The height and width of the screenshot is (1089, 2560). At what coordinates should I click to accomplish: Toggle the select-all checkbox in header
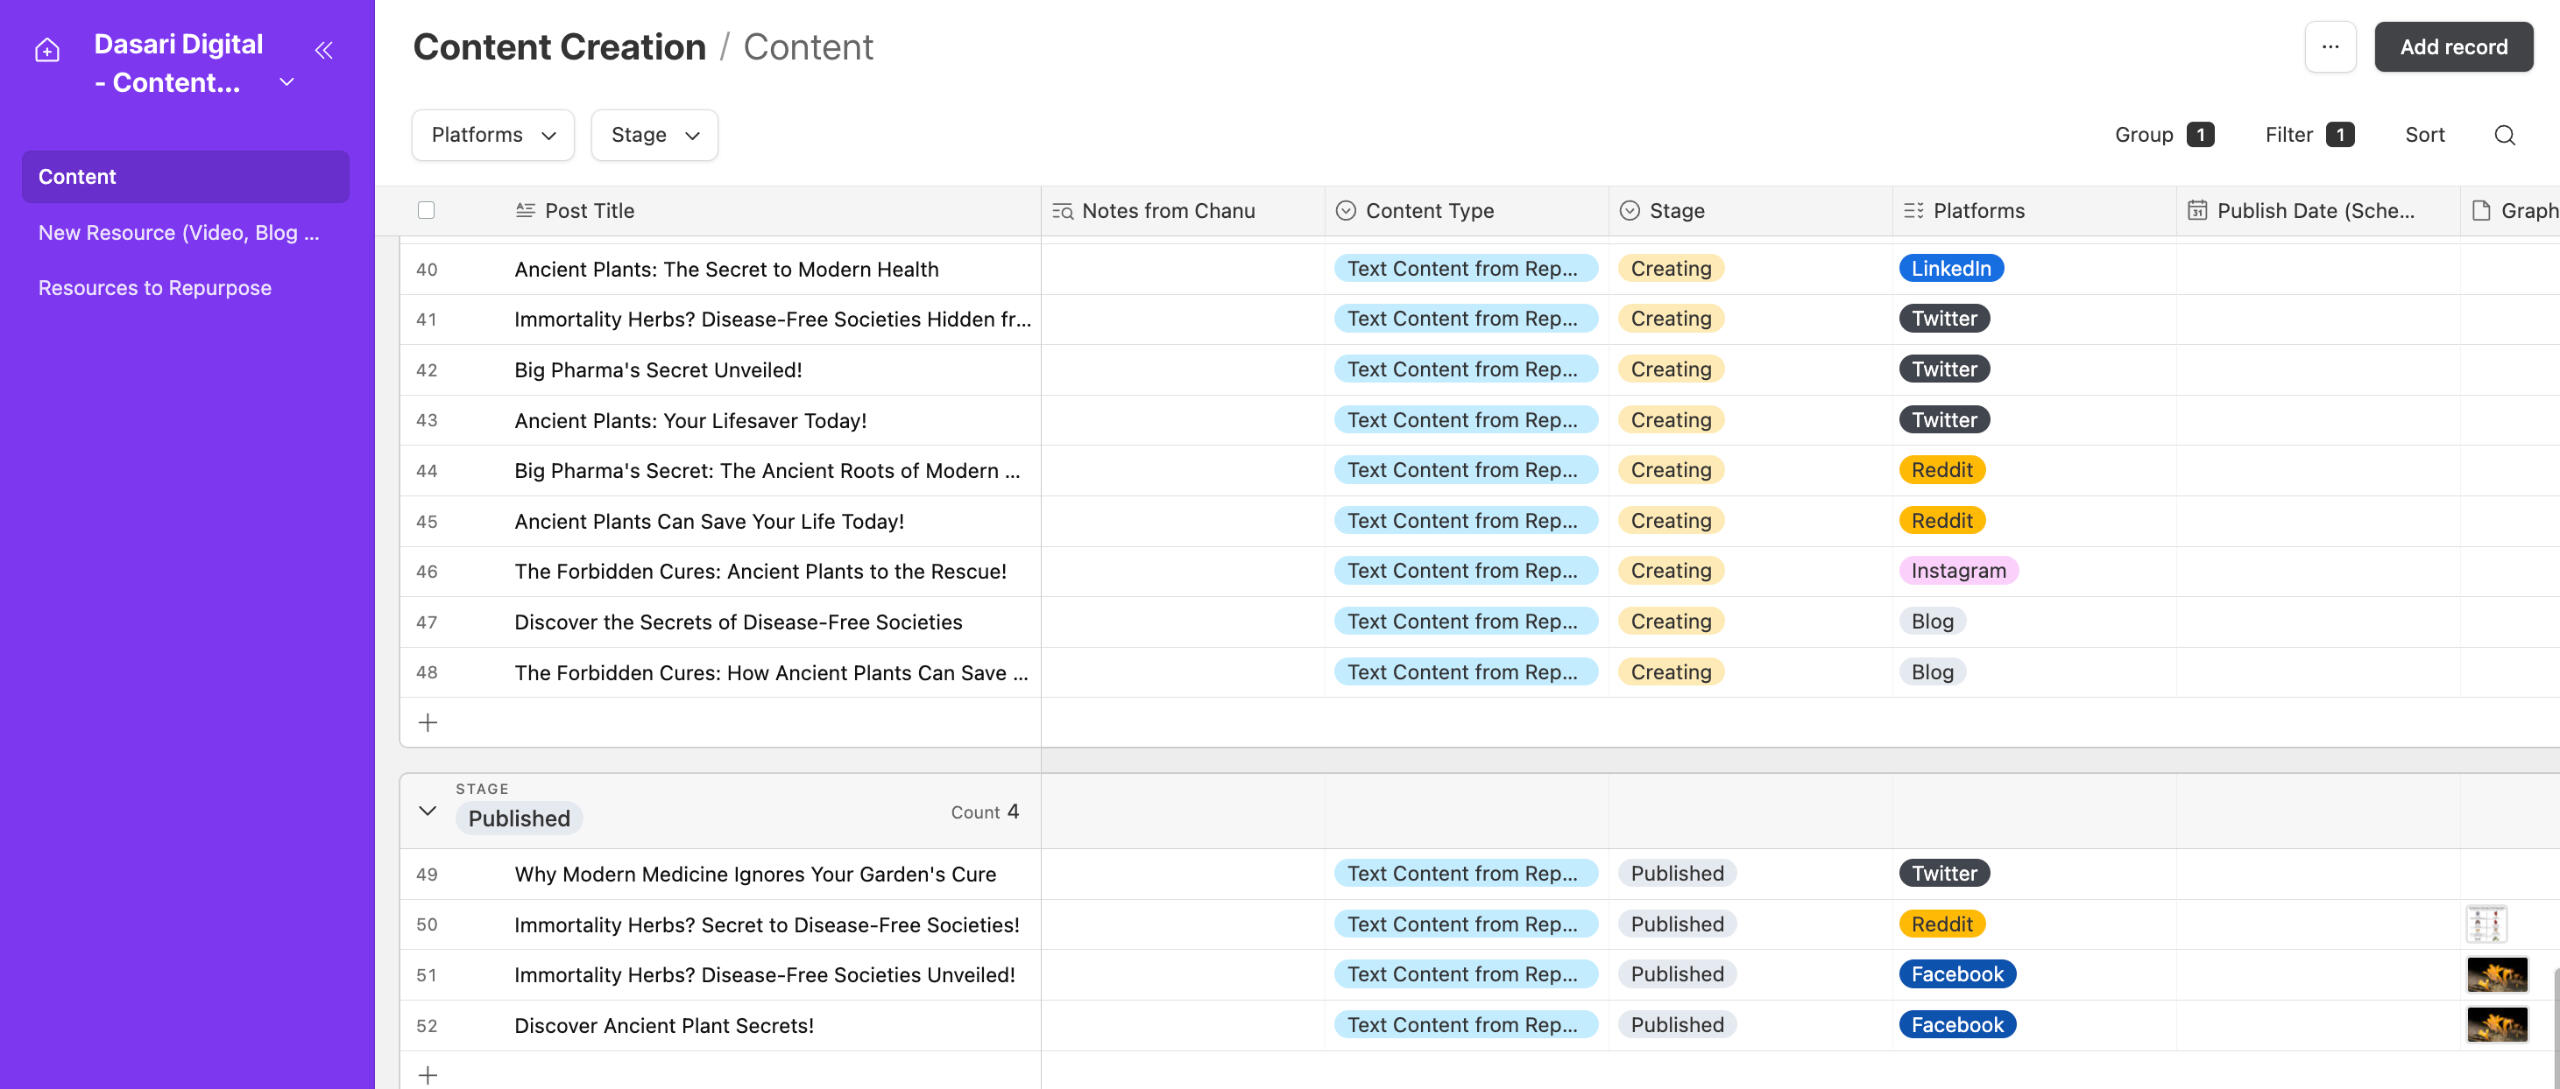(x=426, y=210)
